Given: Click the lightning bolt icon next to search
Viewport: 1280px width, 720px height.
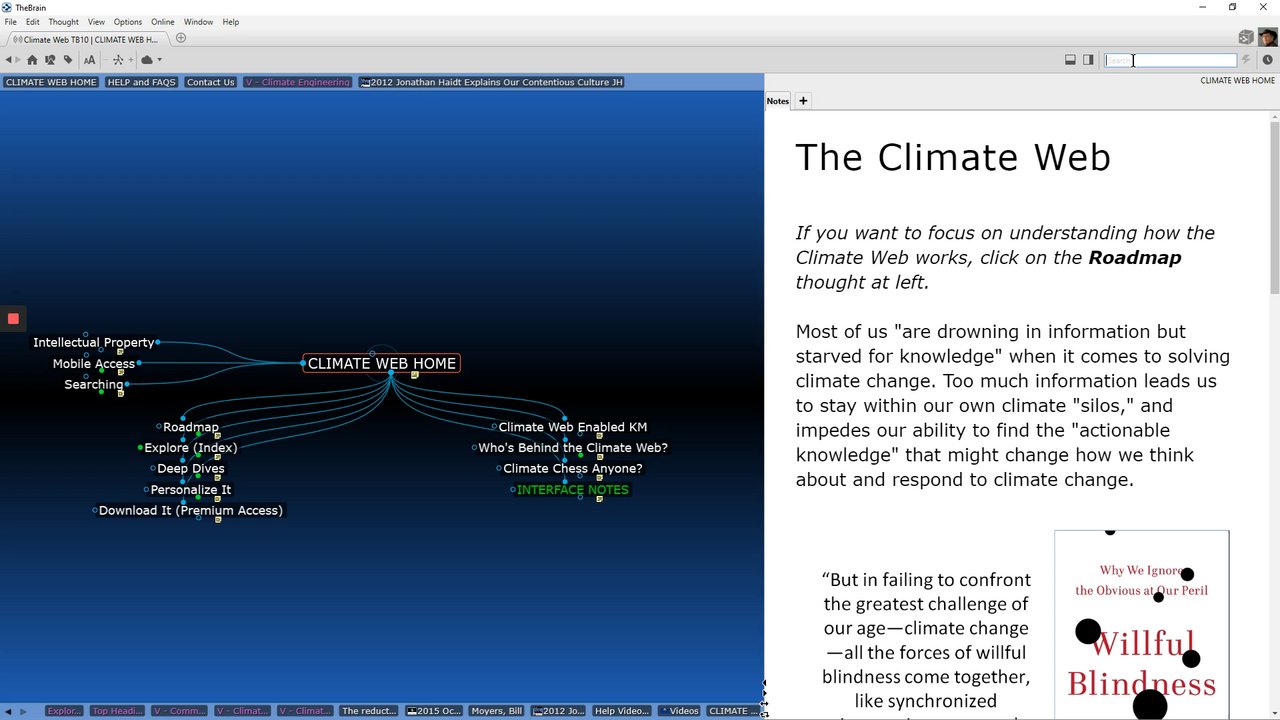Looking at the screenshot, I should [1246, 60].
